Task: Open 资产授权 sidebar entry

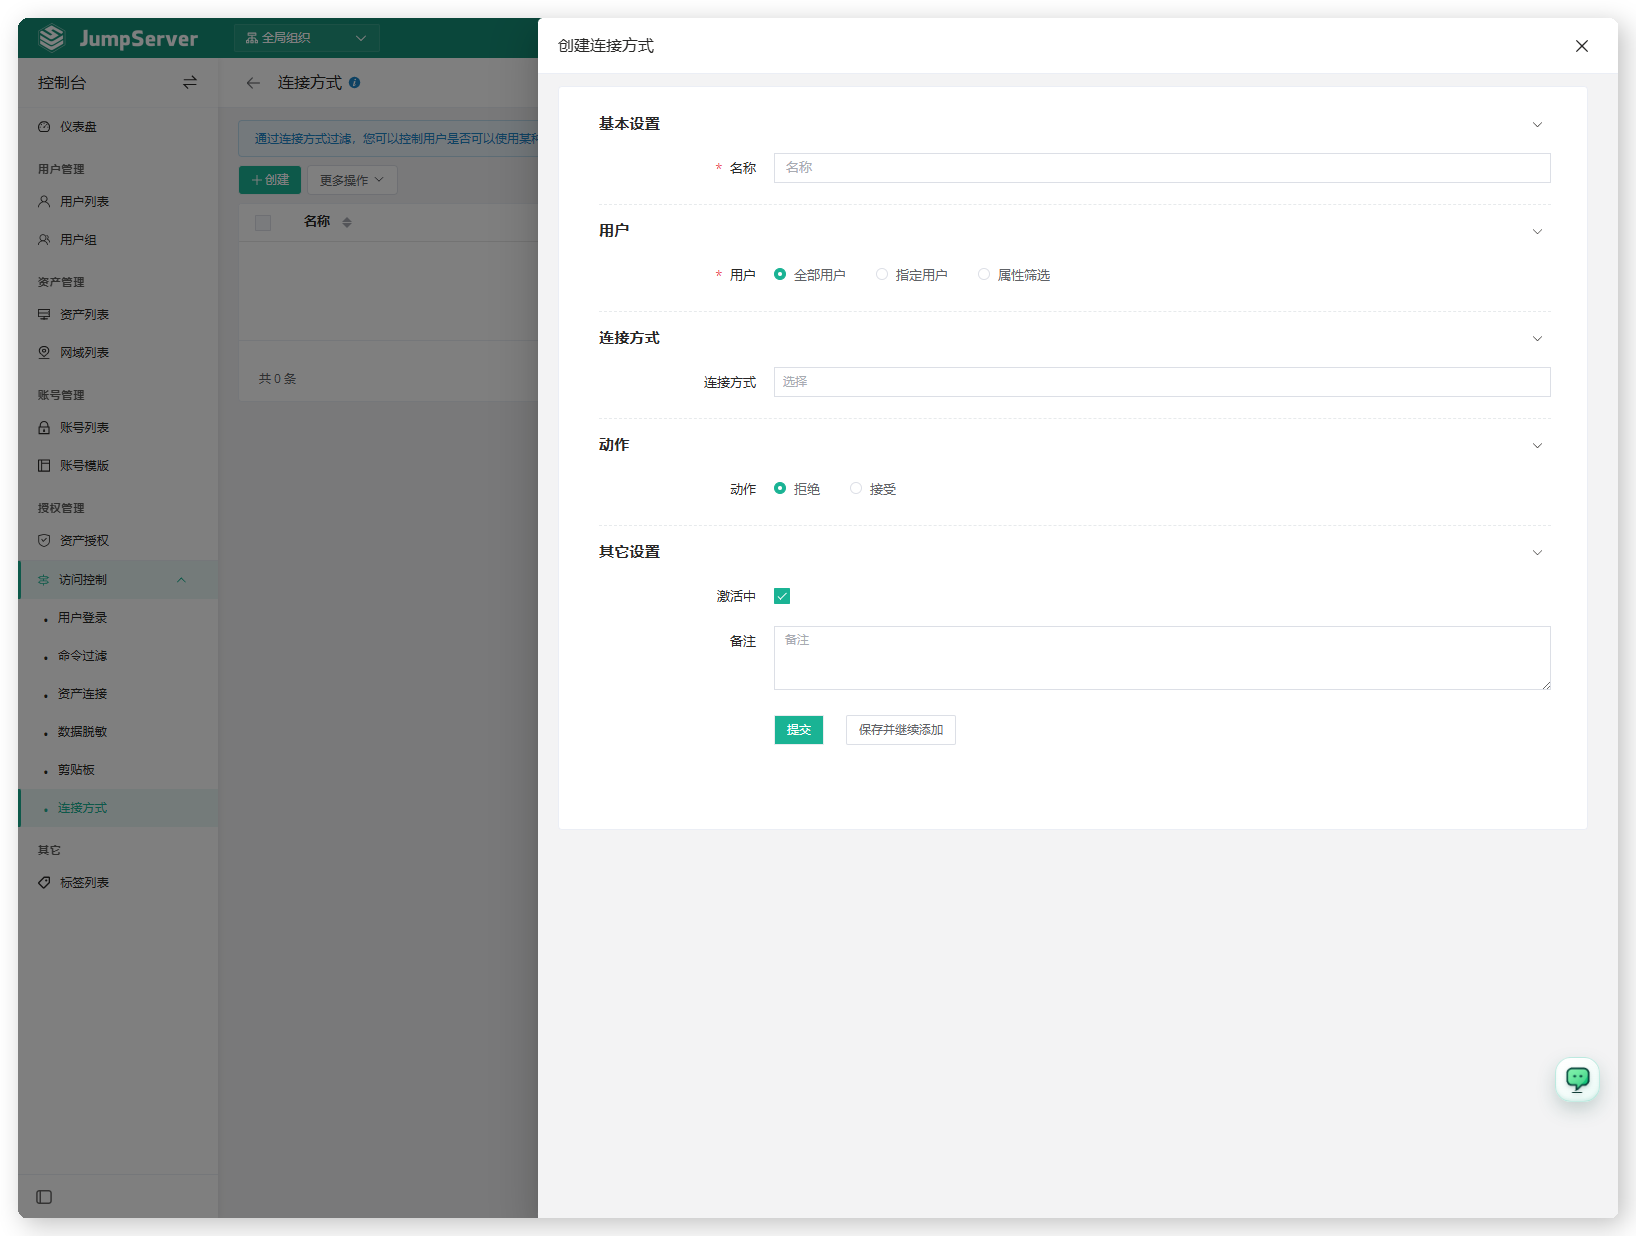Action: click(118, 541)
